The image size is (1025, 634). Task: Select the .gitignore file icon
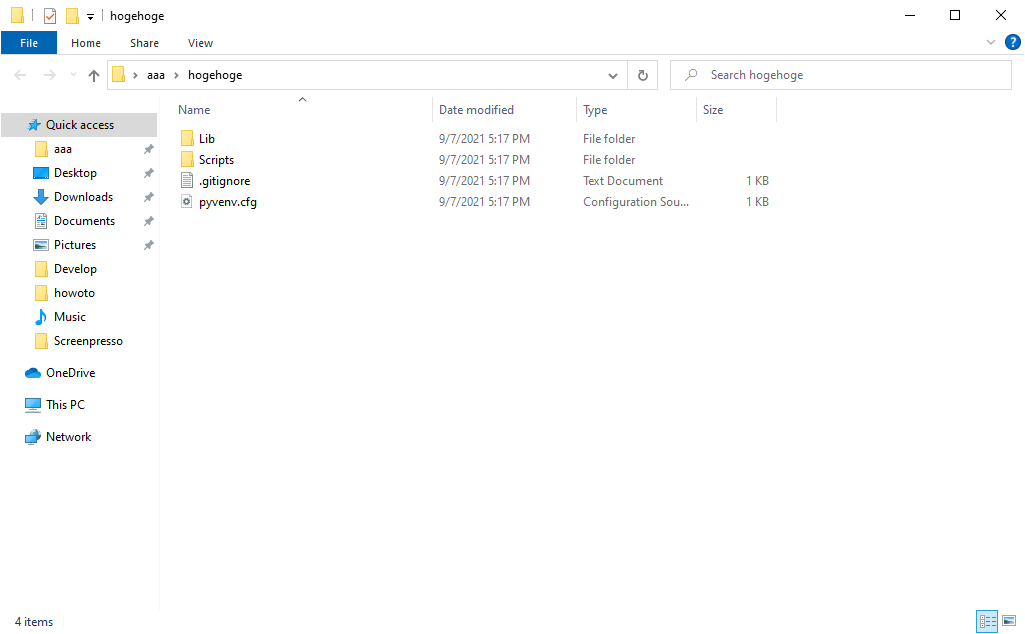pyautogui.click(x=187, y=180)
